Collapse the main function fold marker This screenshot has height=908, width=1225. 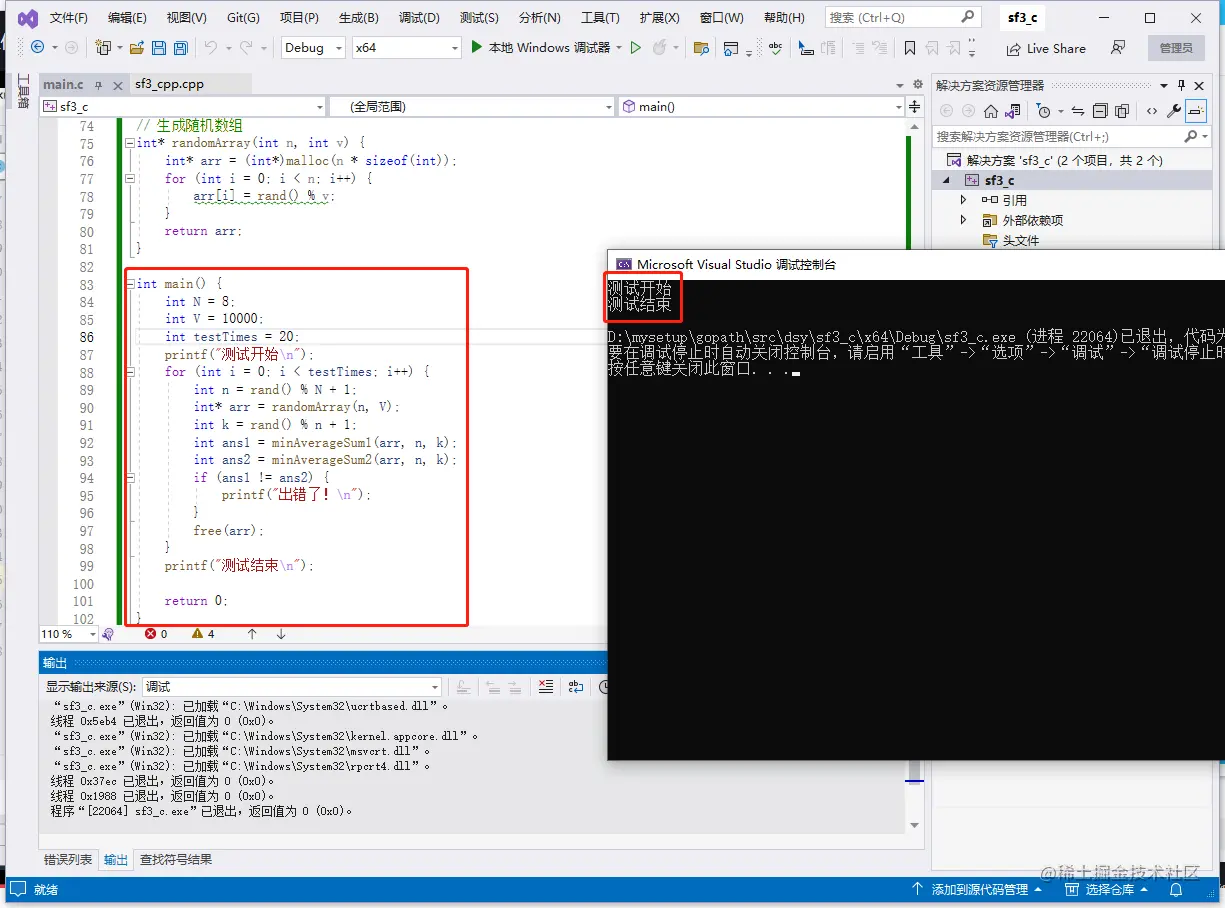coord(130,284)
